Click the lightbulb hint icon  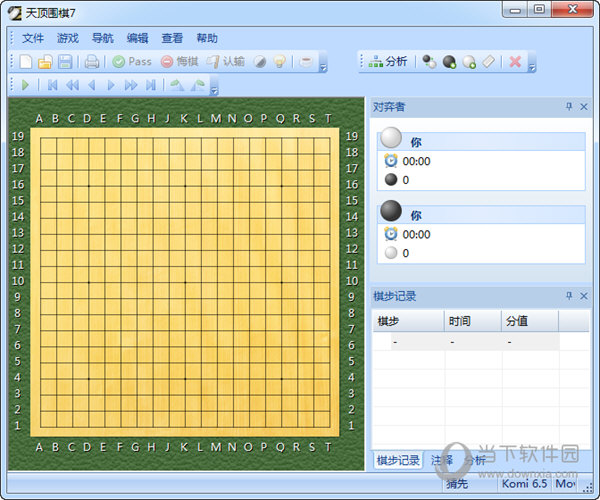[x=279, y=62]
